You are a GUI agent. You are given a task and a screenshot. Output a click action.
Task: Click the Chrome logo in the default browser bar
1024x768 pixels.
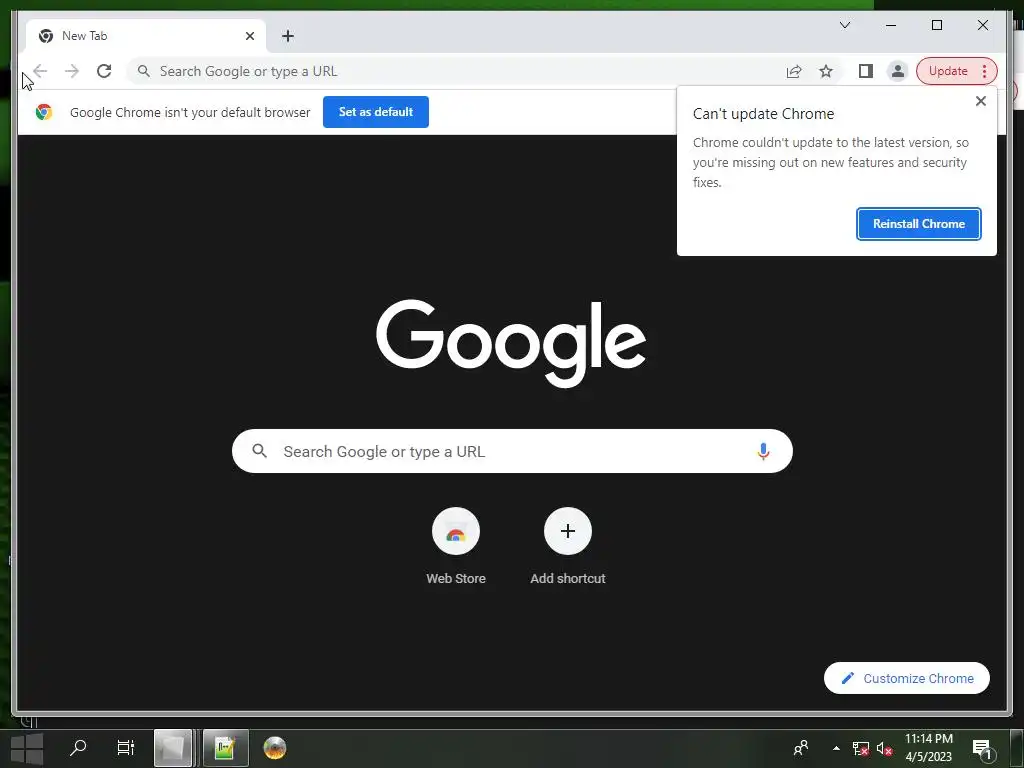(x=44, y=112)
